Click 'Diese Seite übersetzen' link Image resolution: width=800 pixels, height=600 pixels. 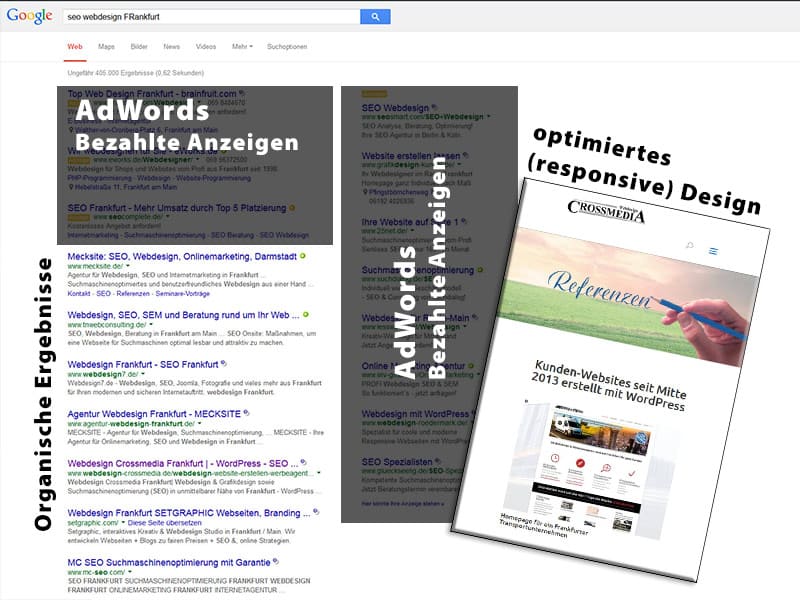point(164,522)
